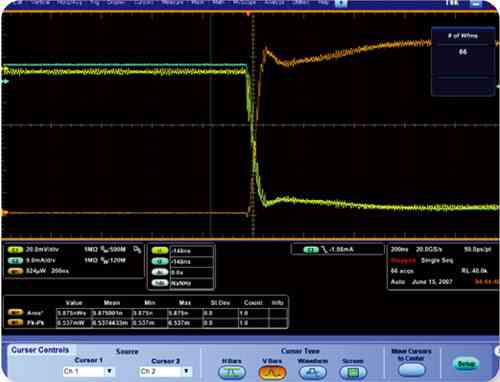
Task: Click the 20.0GS/s sample rate readout
Action: tap(429, 249)
